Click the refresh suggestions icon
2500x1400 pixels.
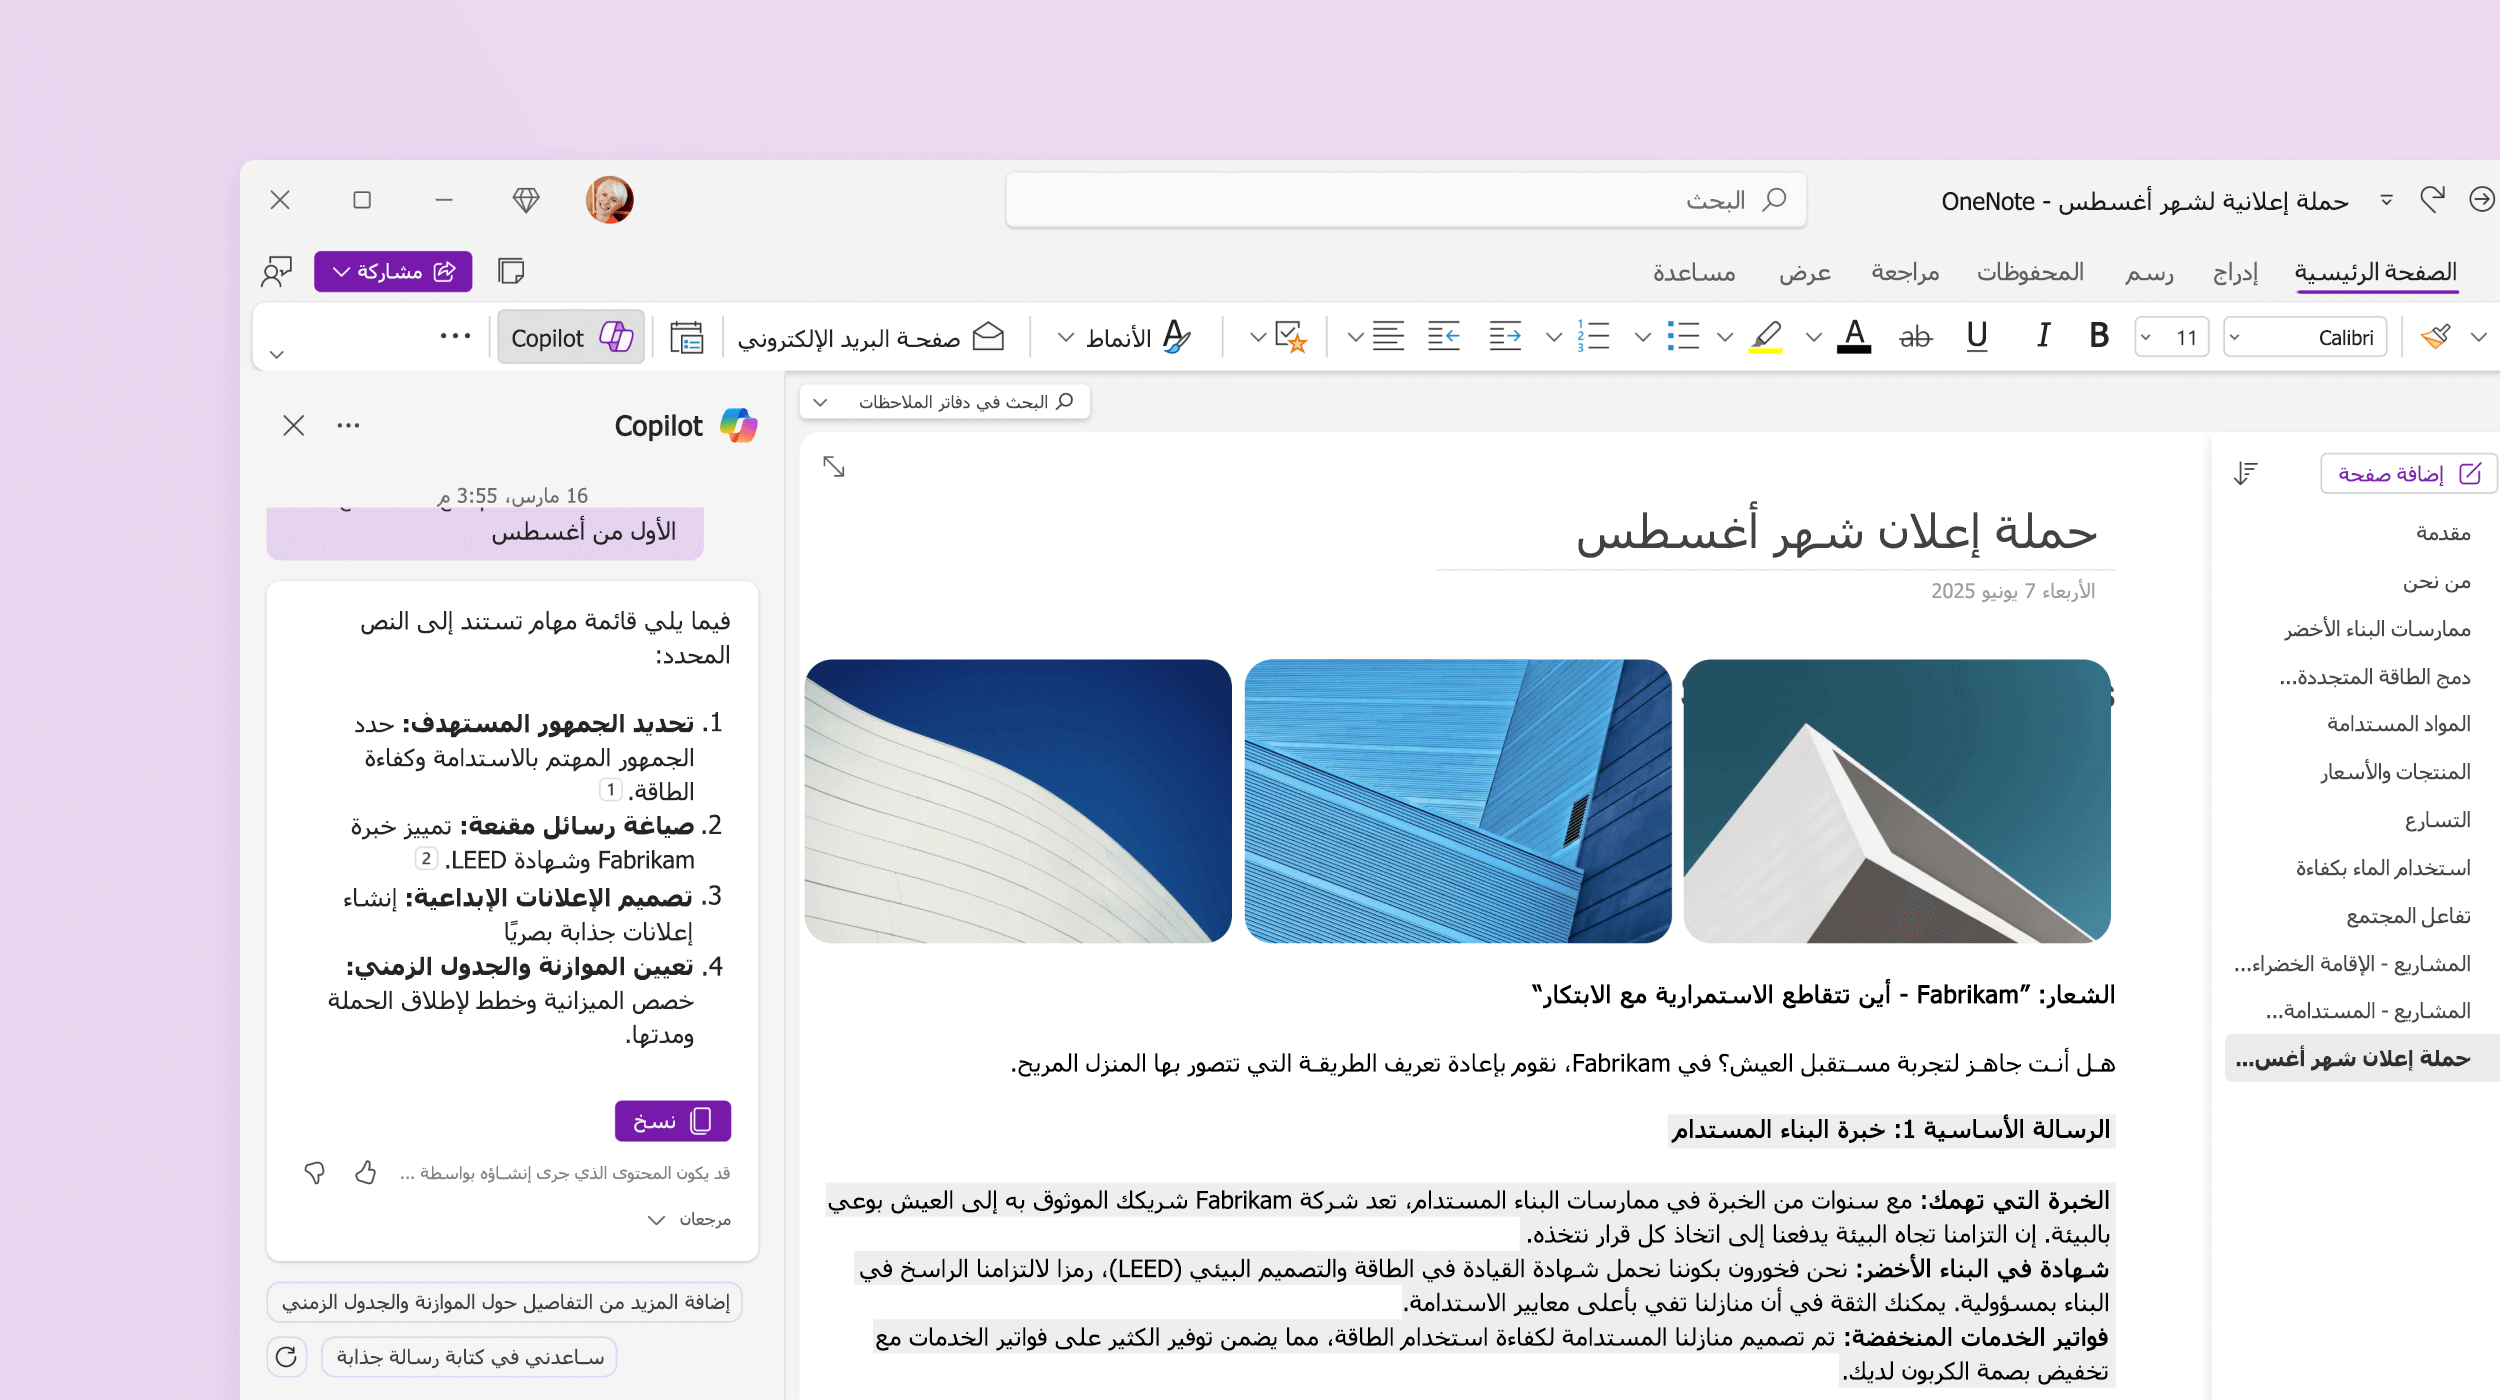pos(286,1357)
